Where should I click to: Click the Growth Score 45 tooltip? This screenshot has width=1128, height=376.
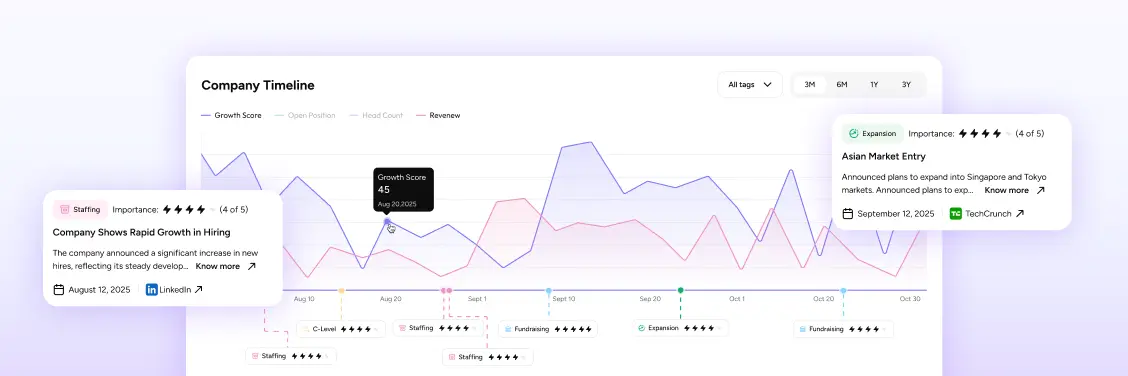pos(404,190)
